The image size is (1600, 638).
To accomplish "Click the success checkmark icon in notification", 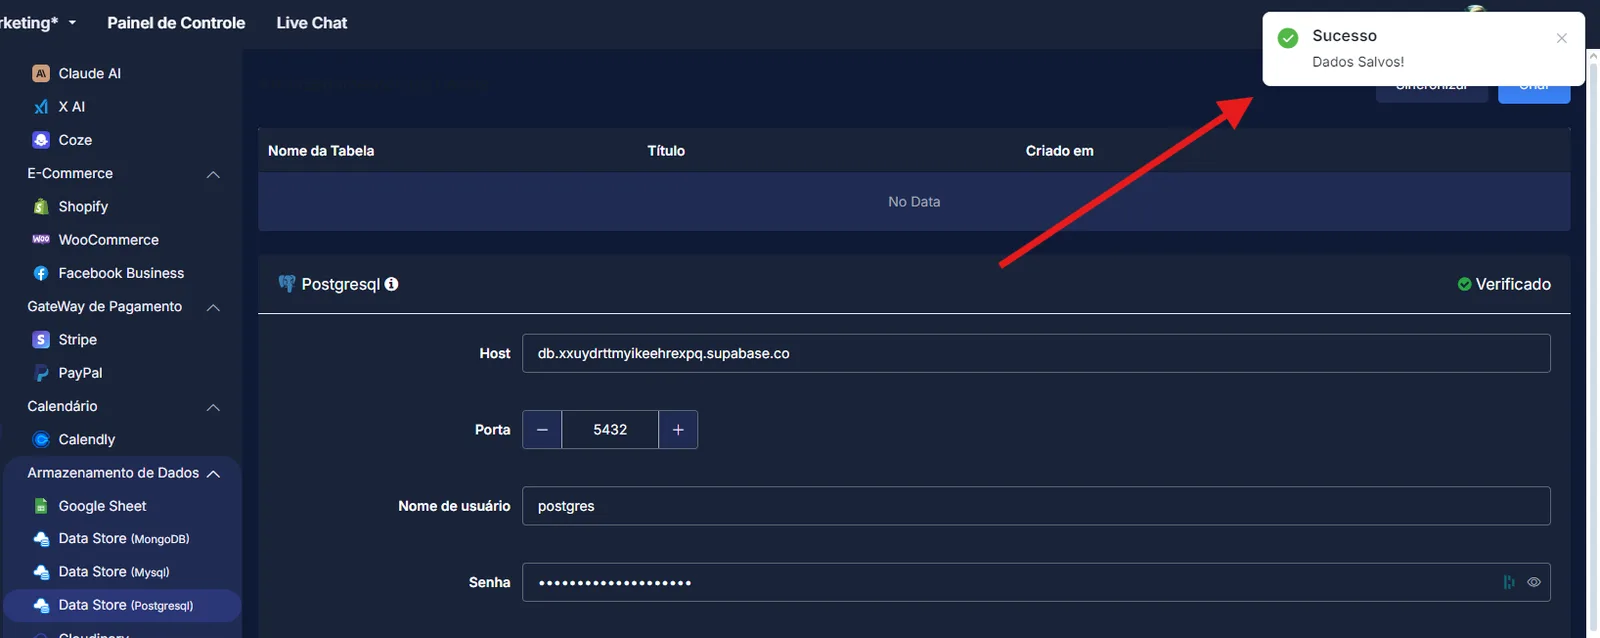I will point(1288,37).
